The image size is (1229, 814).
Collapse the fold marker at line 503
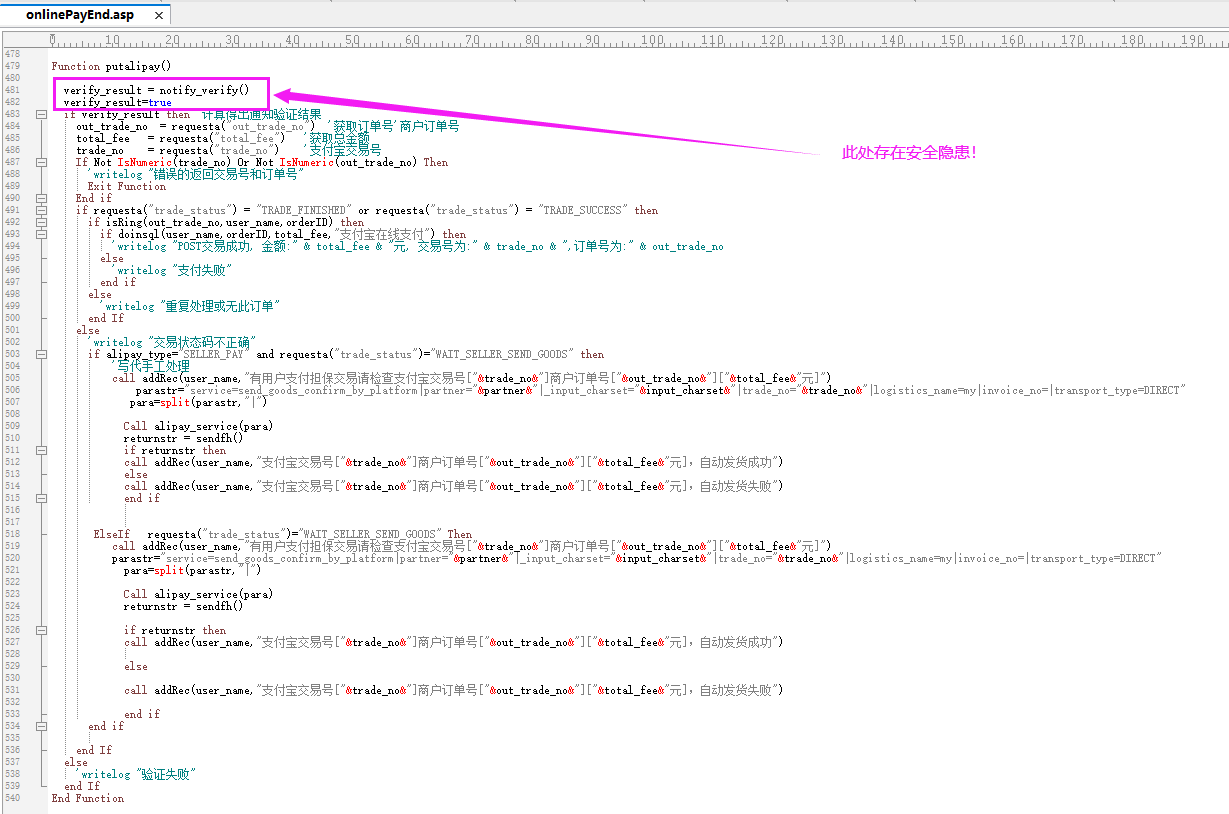point(41,354)
